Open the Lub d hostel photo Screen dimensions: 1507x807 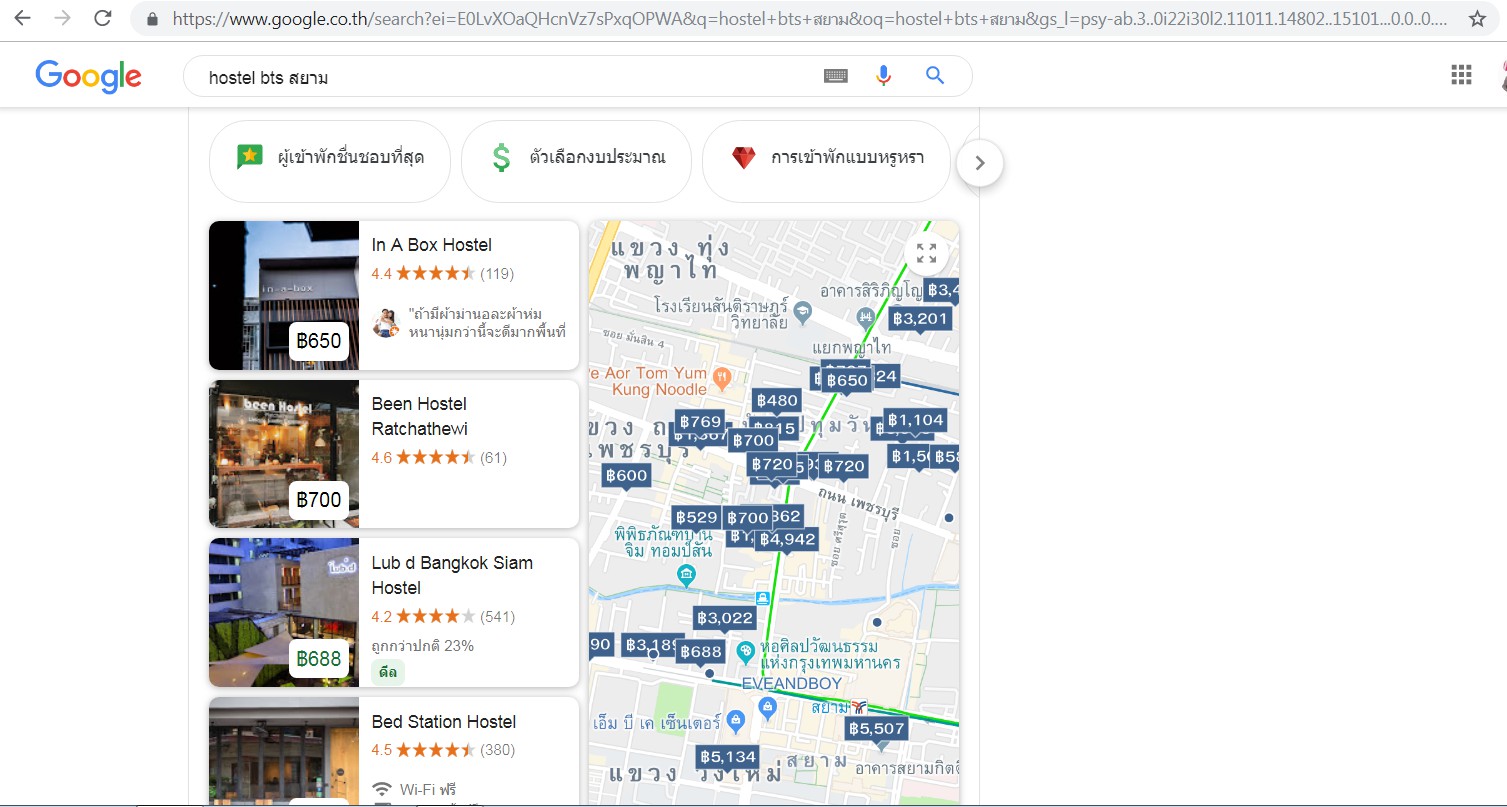point(284,612)
